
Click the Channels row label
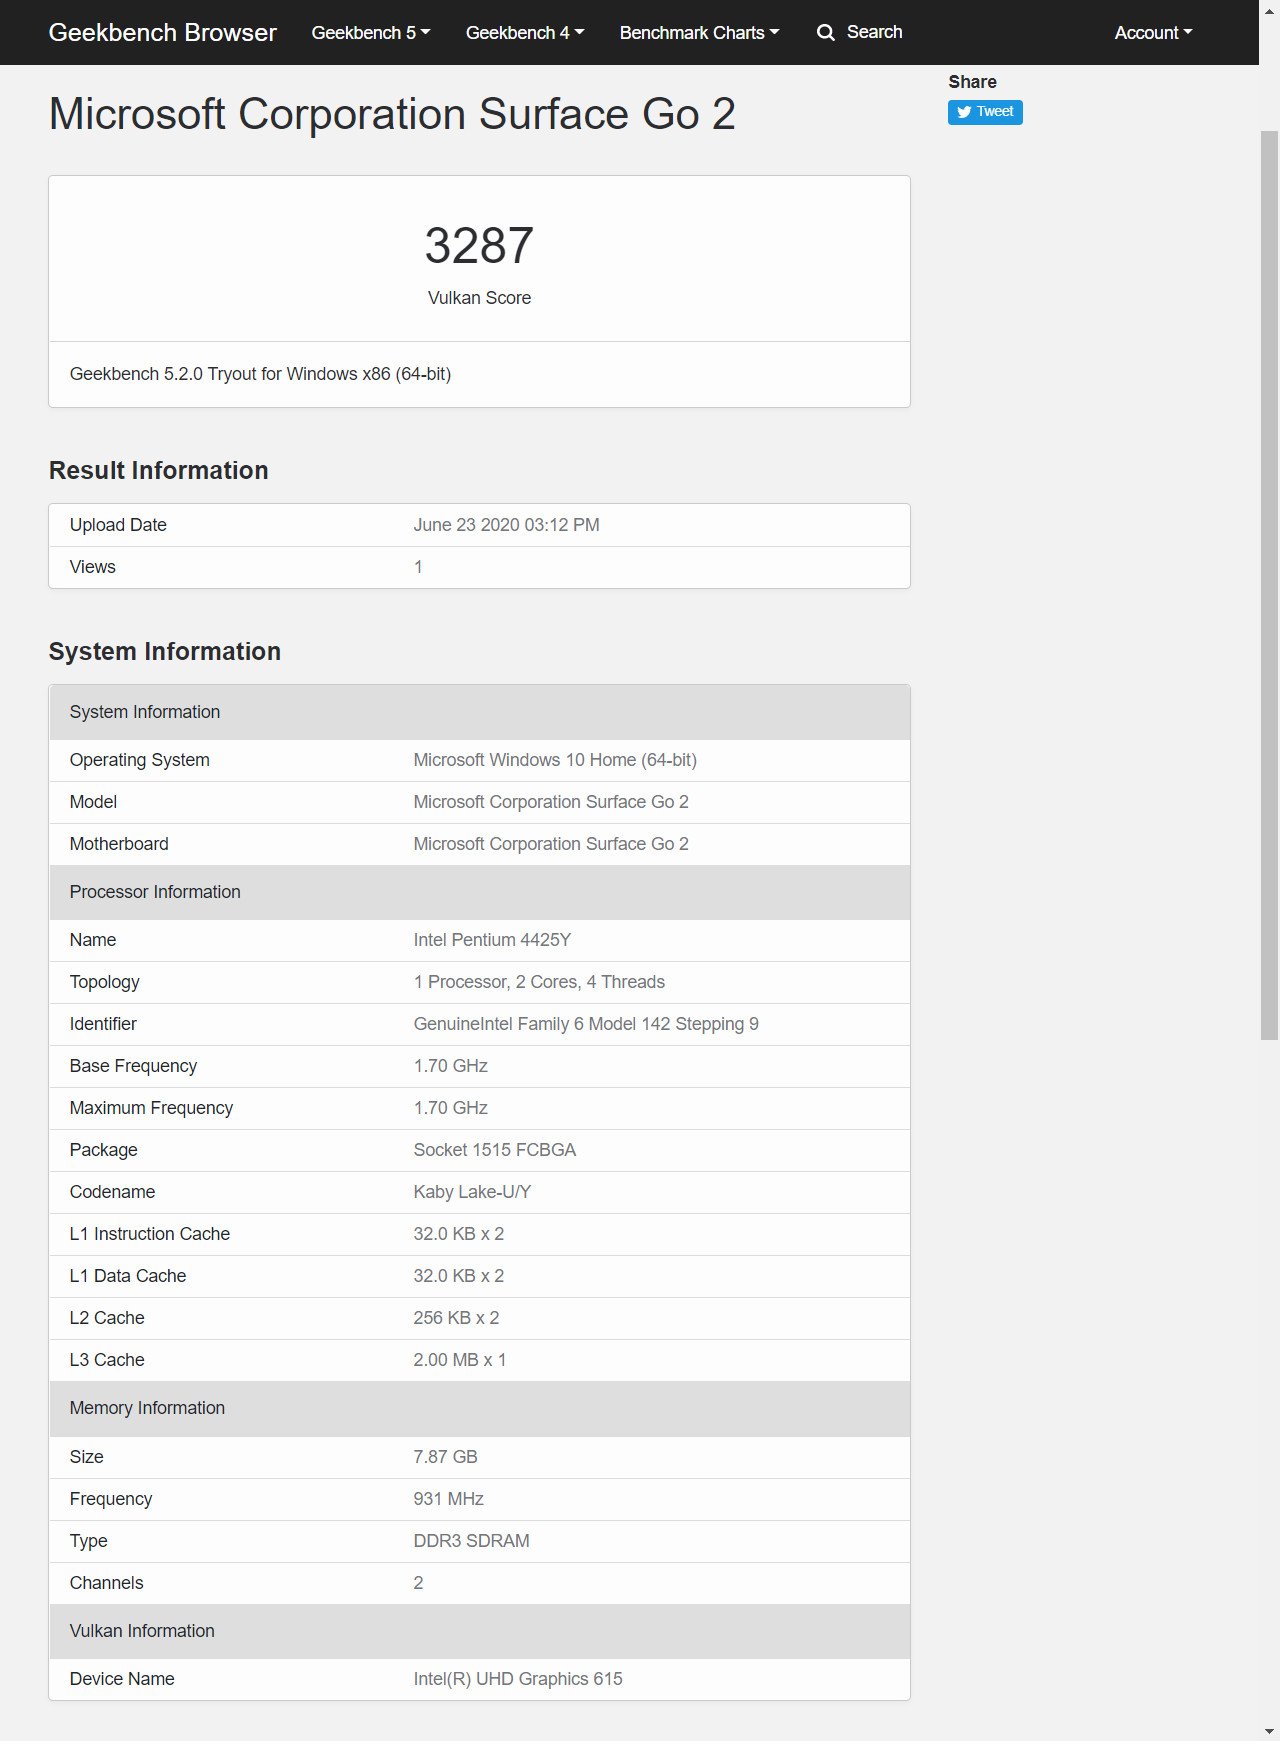pyautogui.click(x=106, y=1583)
